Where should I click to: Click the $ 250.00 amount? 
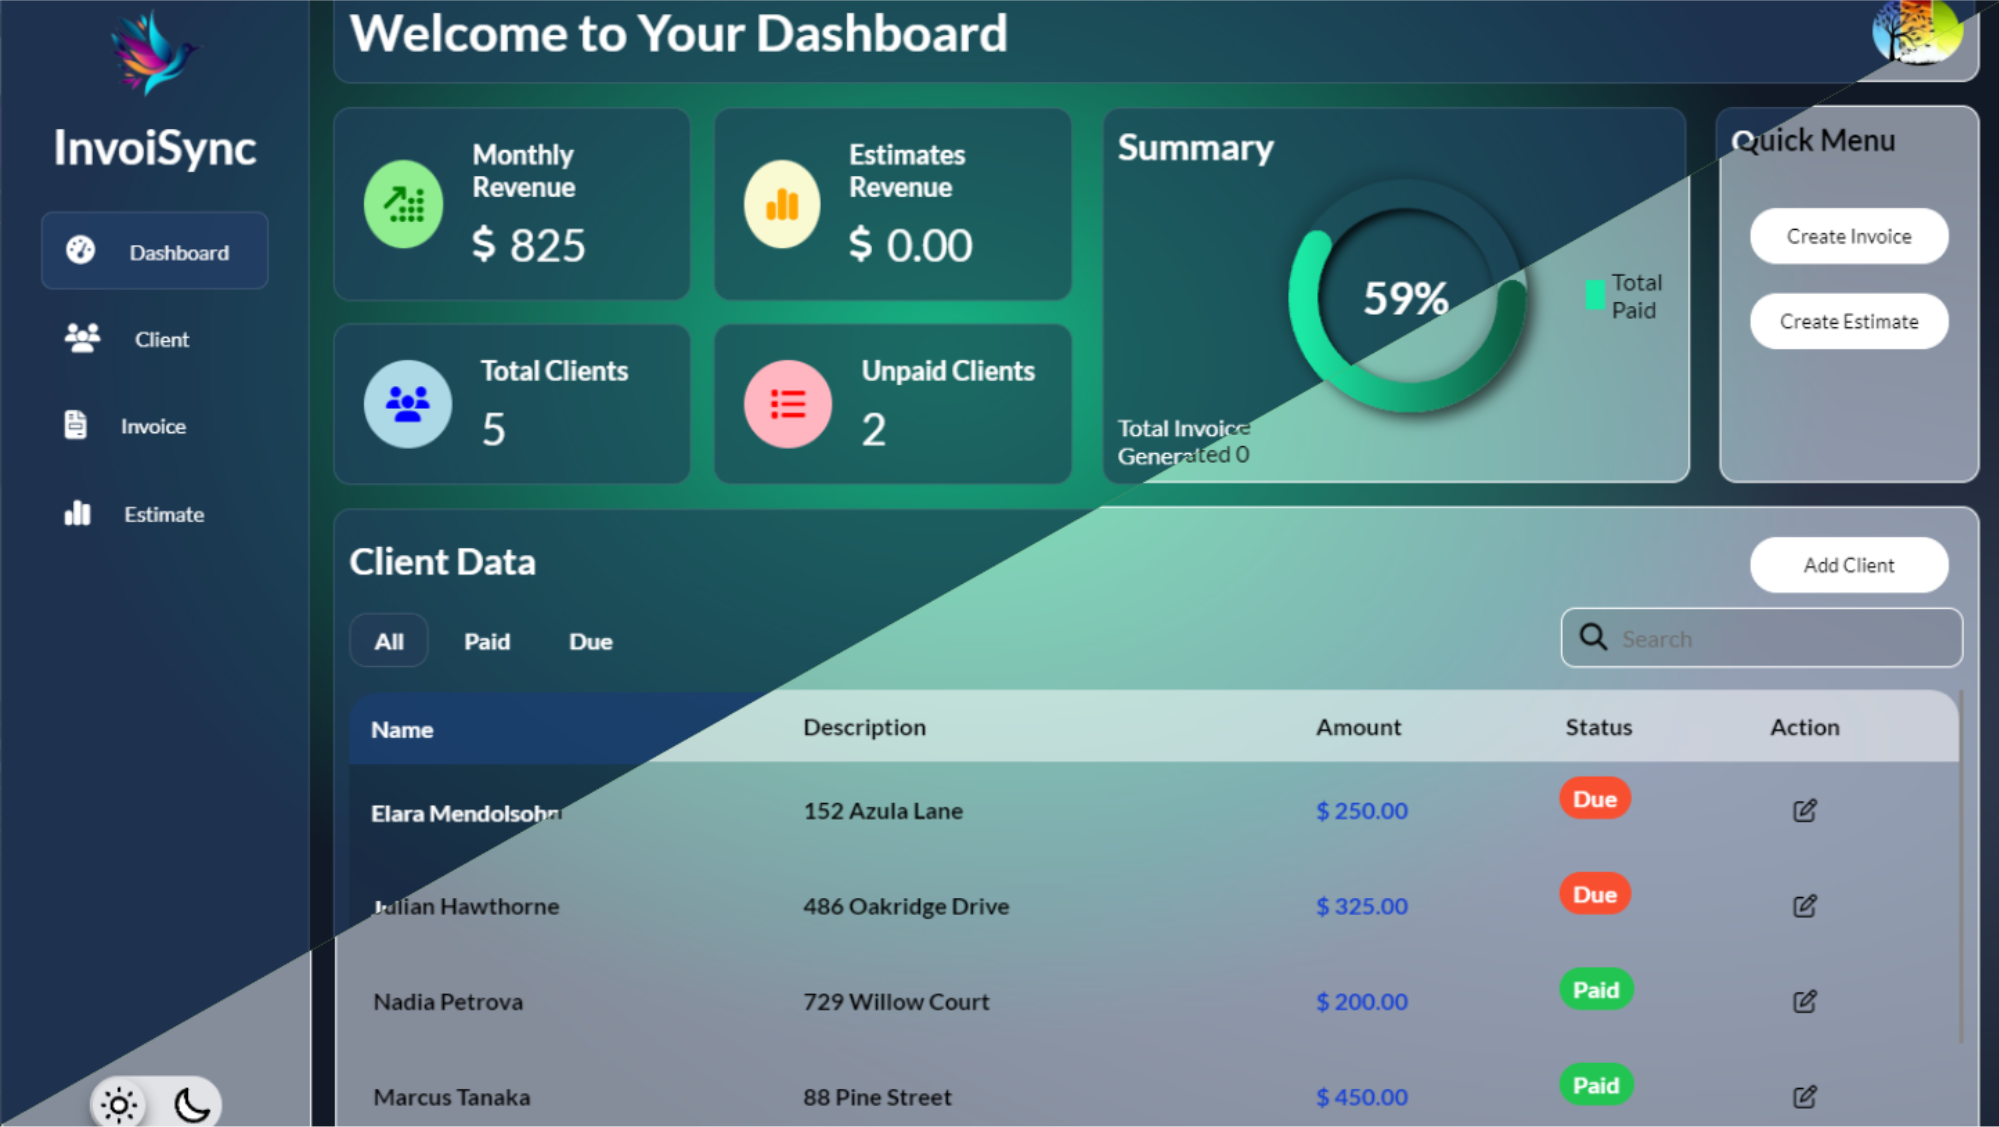click(1362, 810)
